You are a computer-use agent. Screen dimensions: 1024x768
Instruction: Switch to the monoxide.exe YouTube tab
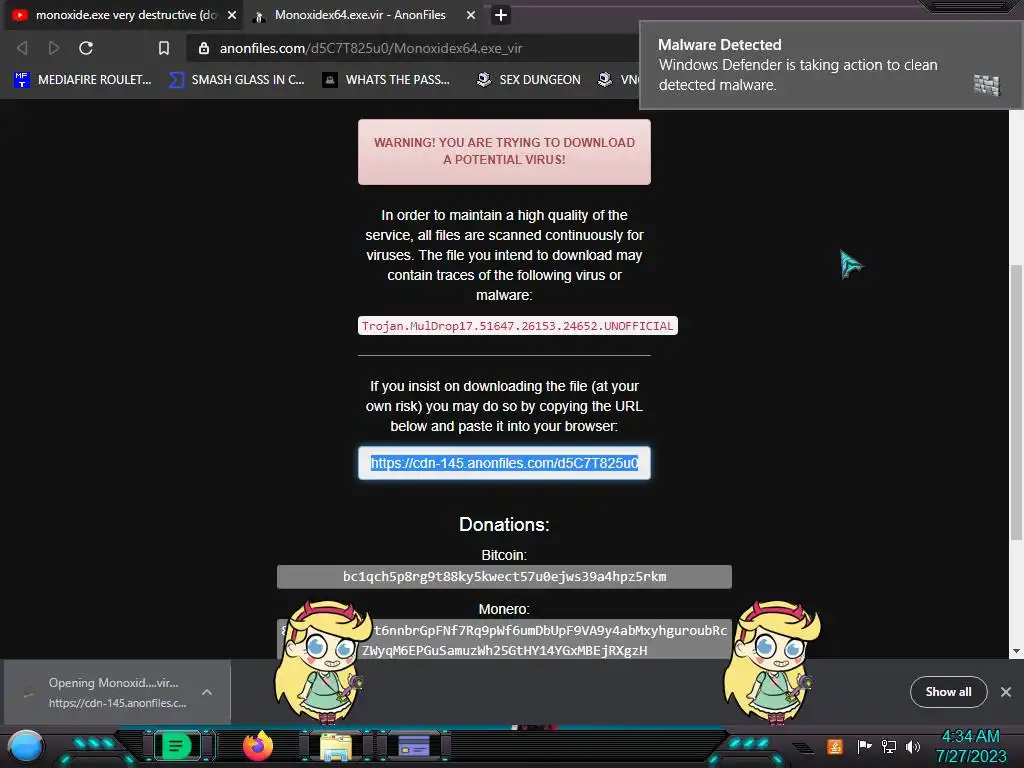(124, 15)
